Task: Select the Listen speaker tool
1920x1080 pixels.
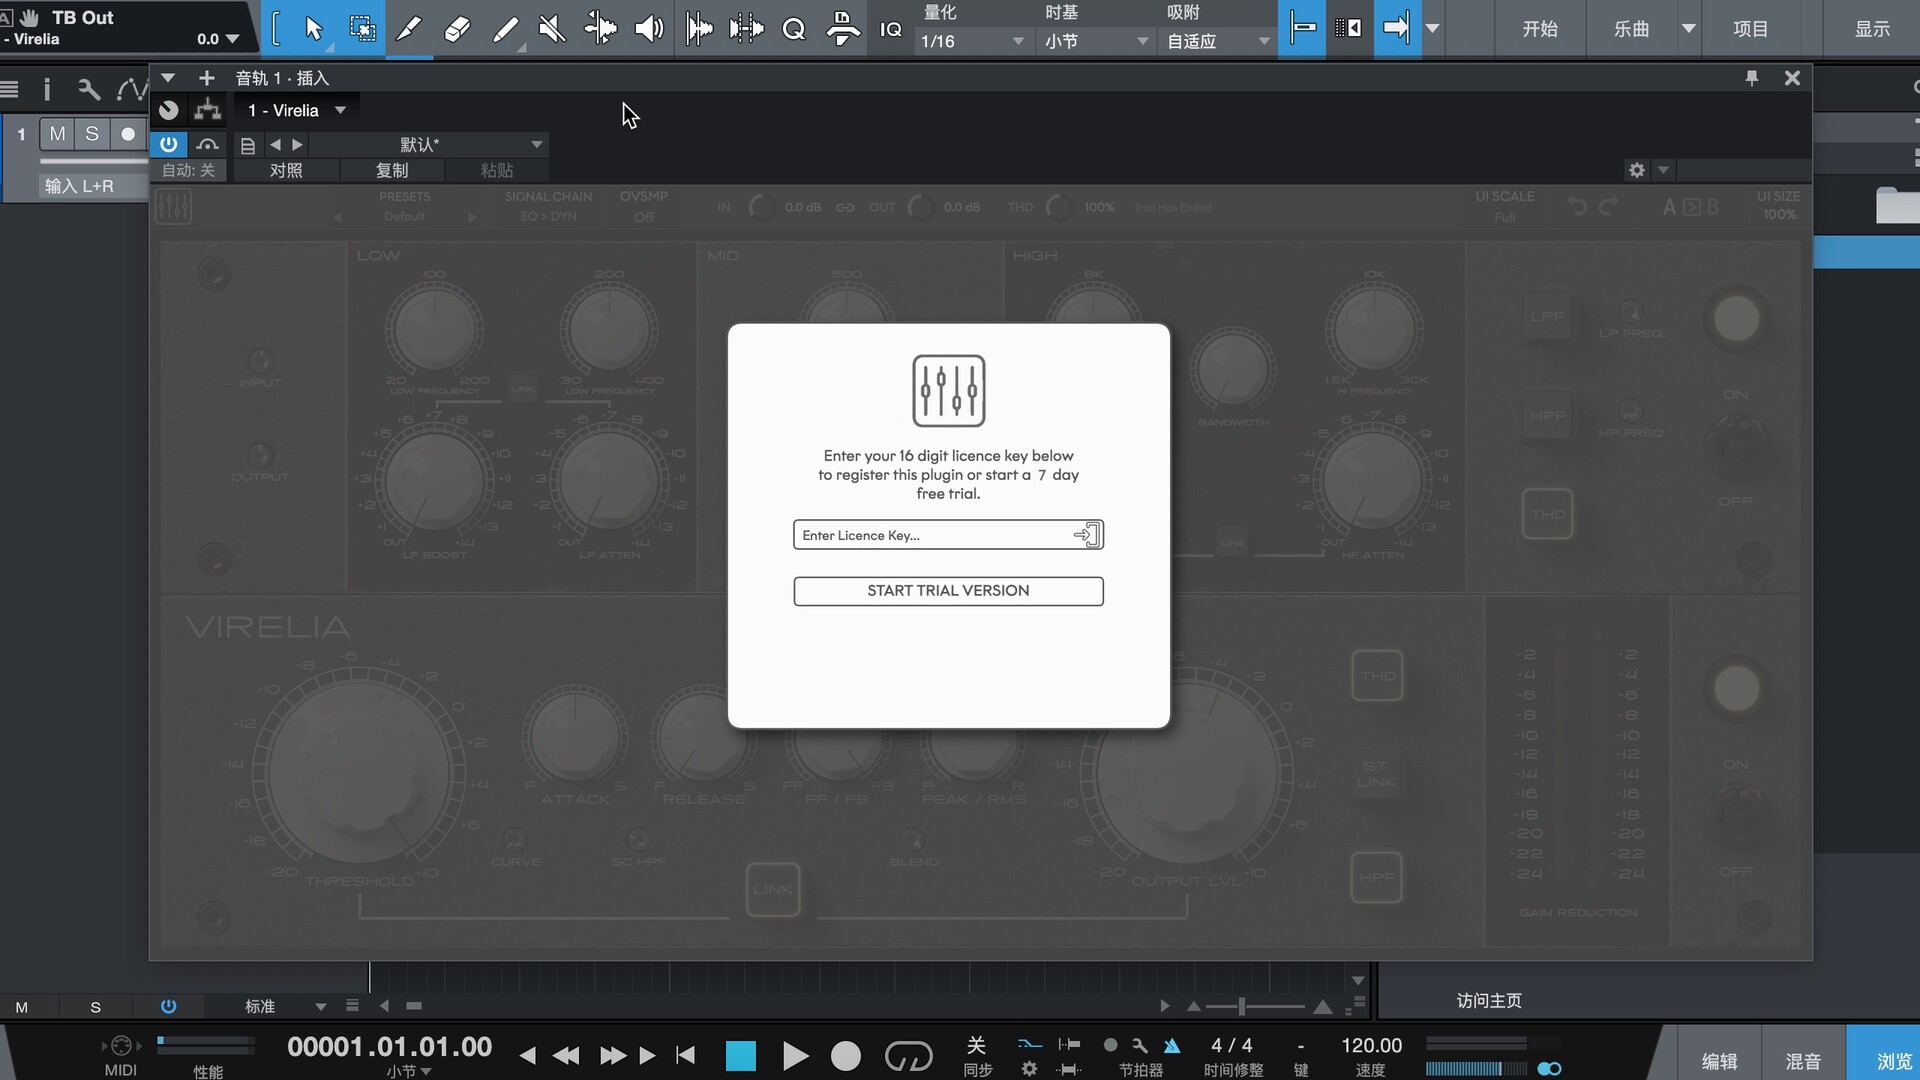Action: 649,28
